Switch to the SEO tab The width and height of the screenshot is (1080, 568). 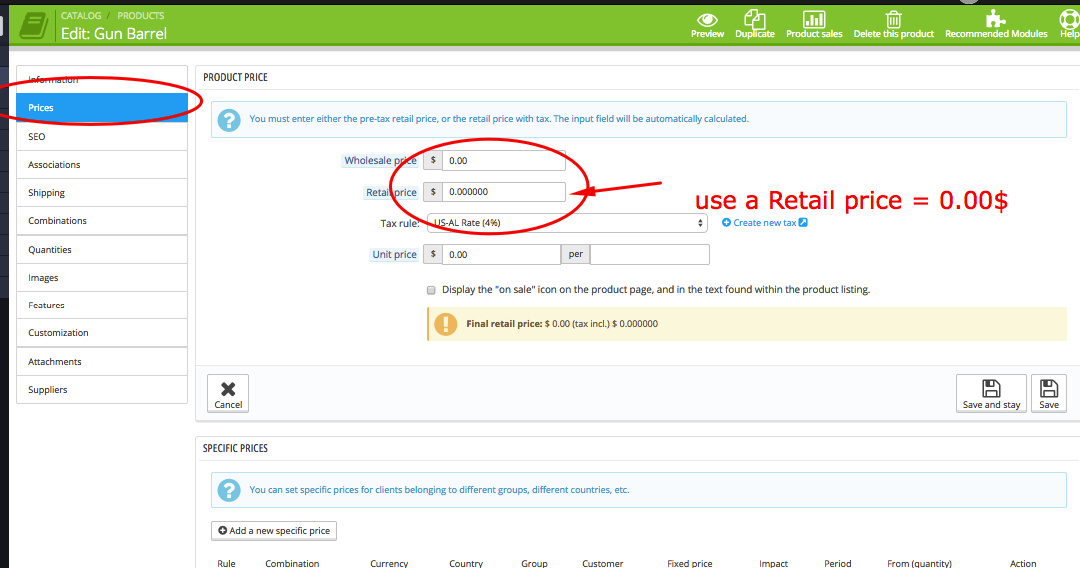click(x=102, y=136)
